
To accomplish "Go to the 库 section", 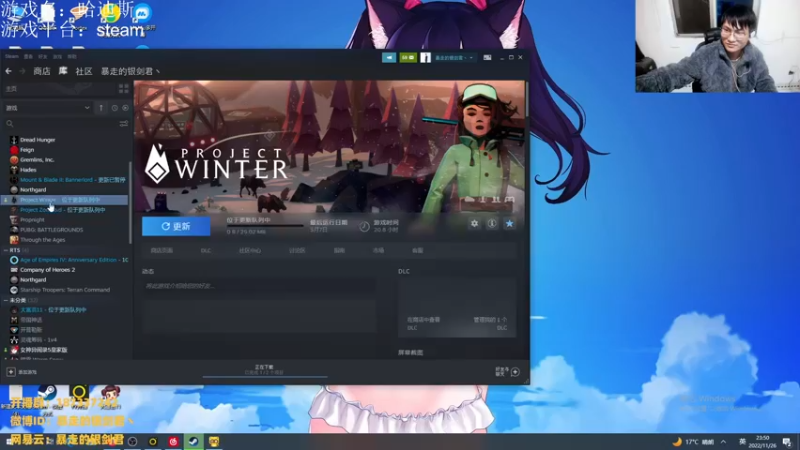I will (x=63, y=71).
